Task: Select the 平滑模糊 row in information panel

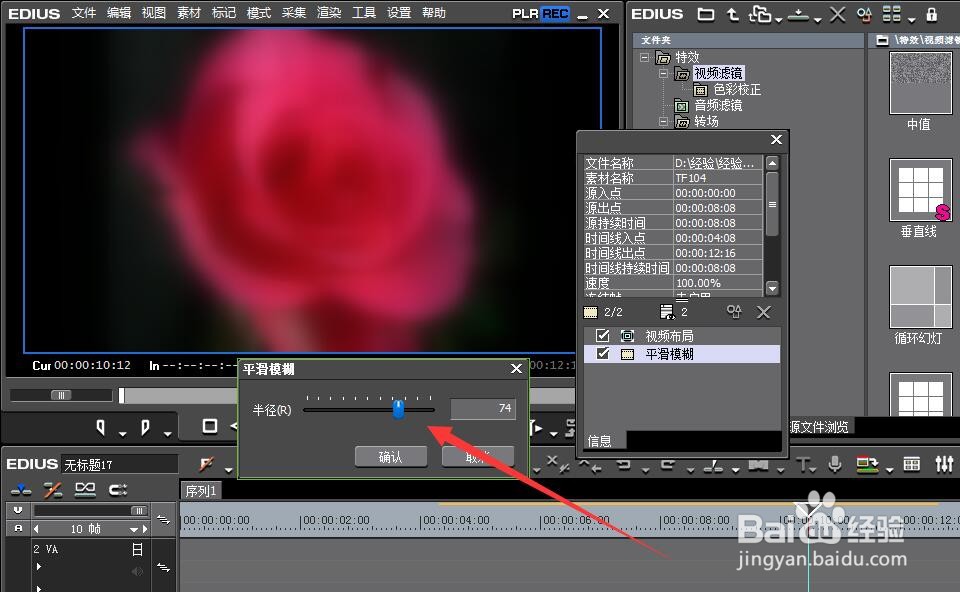Action: [682, 354]
